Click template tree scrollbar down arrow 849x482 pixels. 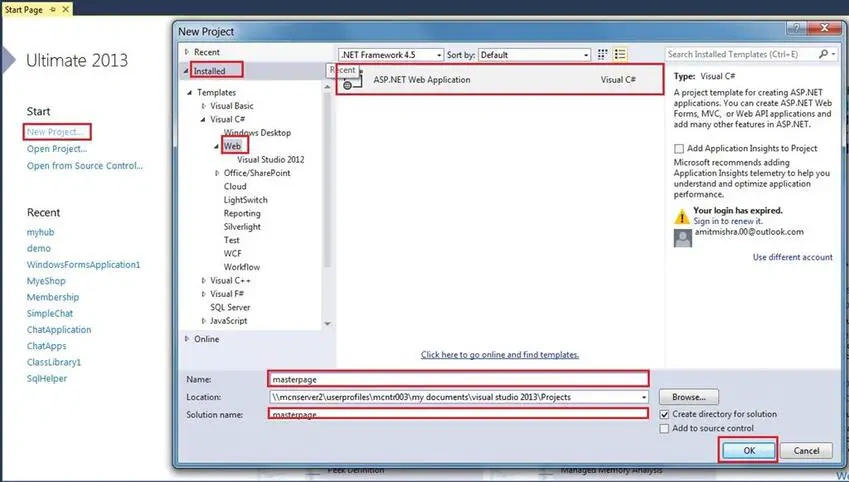(327, 324)
